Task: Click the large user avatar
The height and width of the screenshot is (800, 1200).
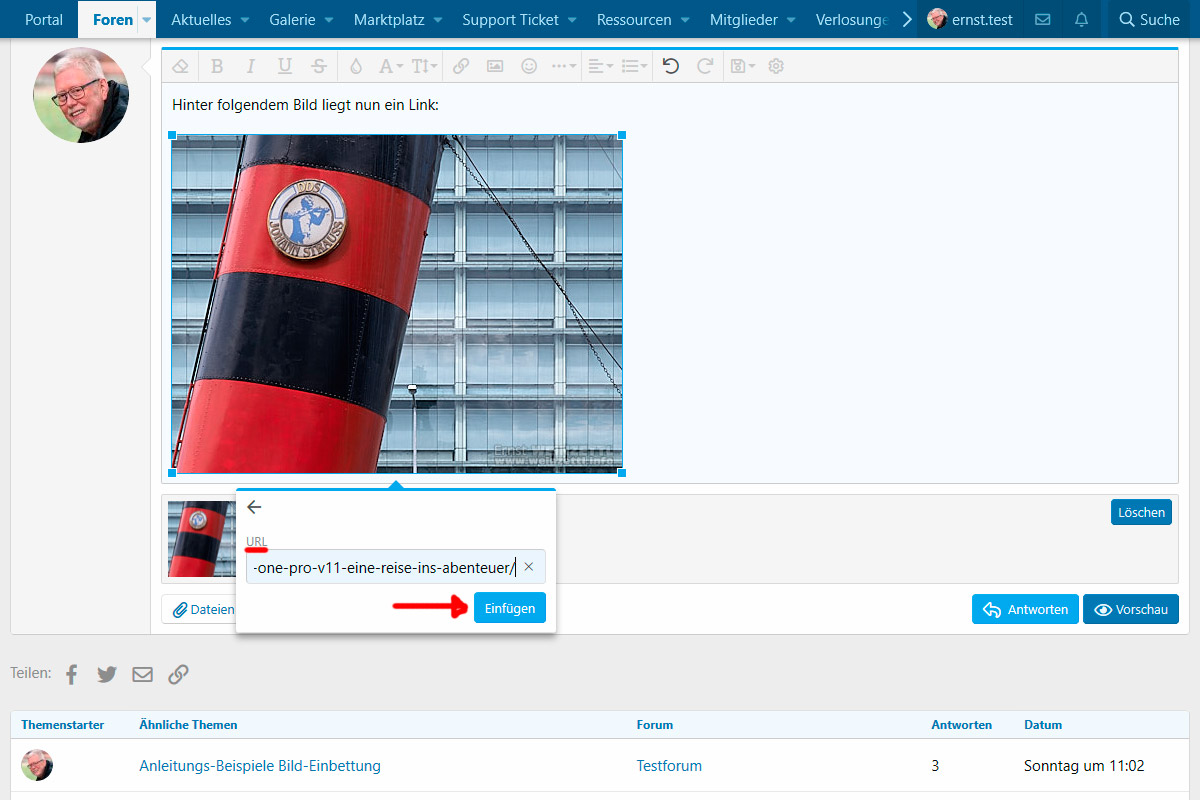Action: tap(81, 94)
